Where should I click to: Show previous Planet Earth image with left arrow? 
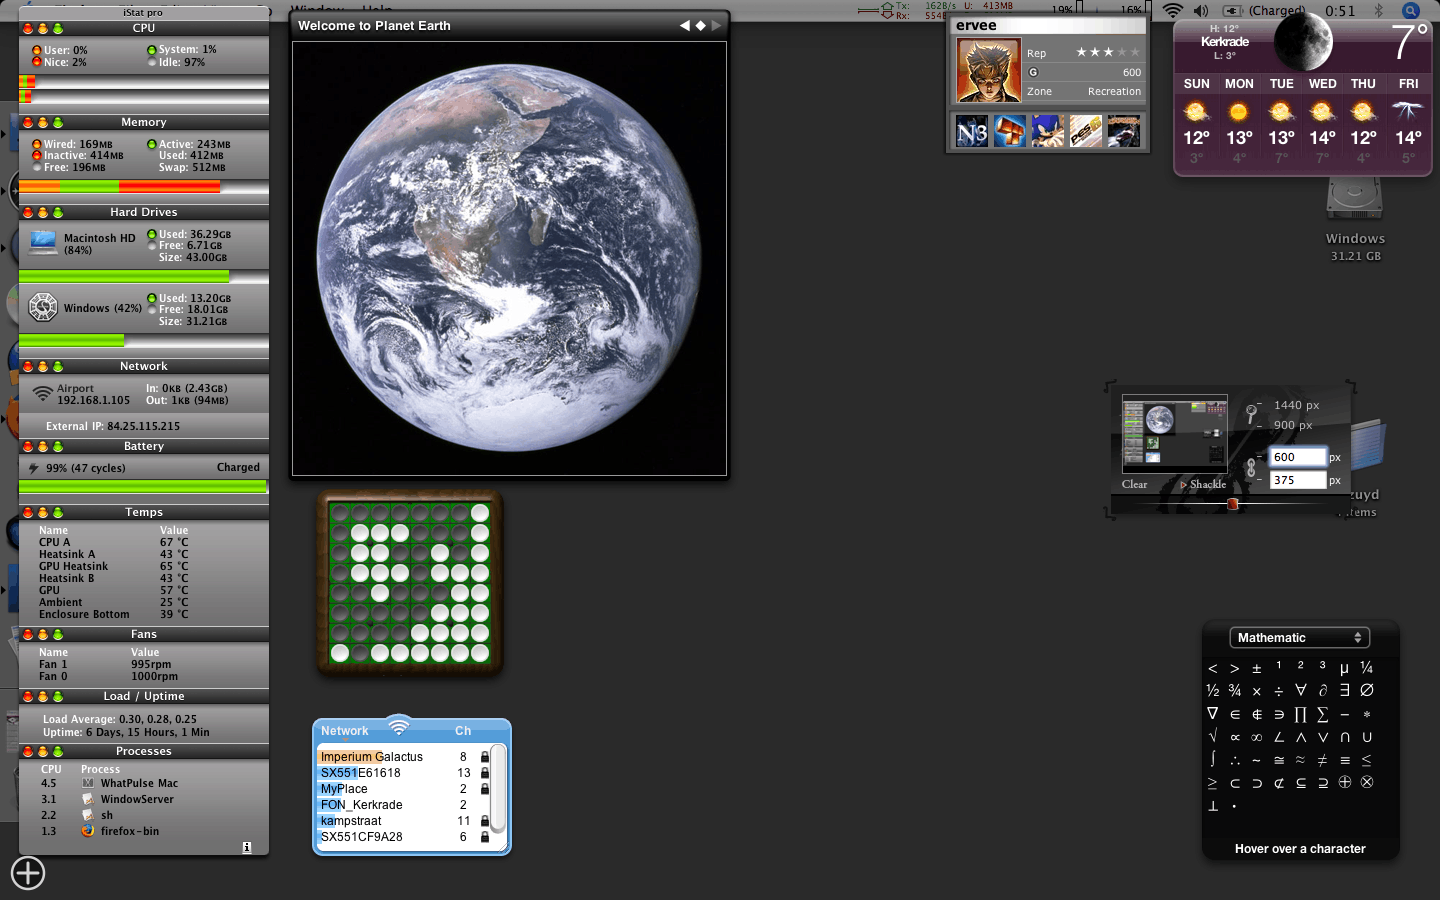[685, 25]
